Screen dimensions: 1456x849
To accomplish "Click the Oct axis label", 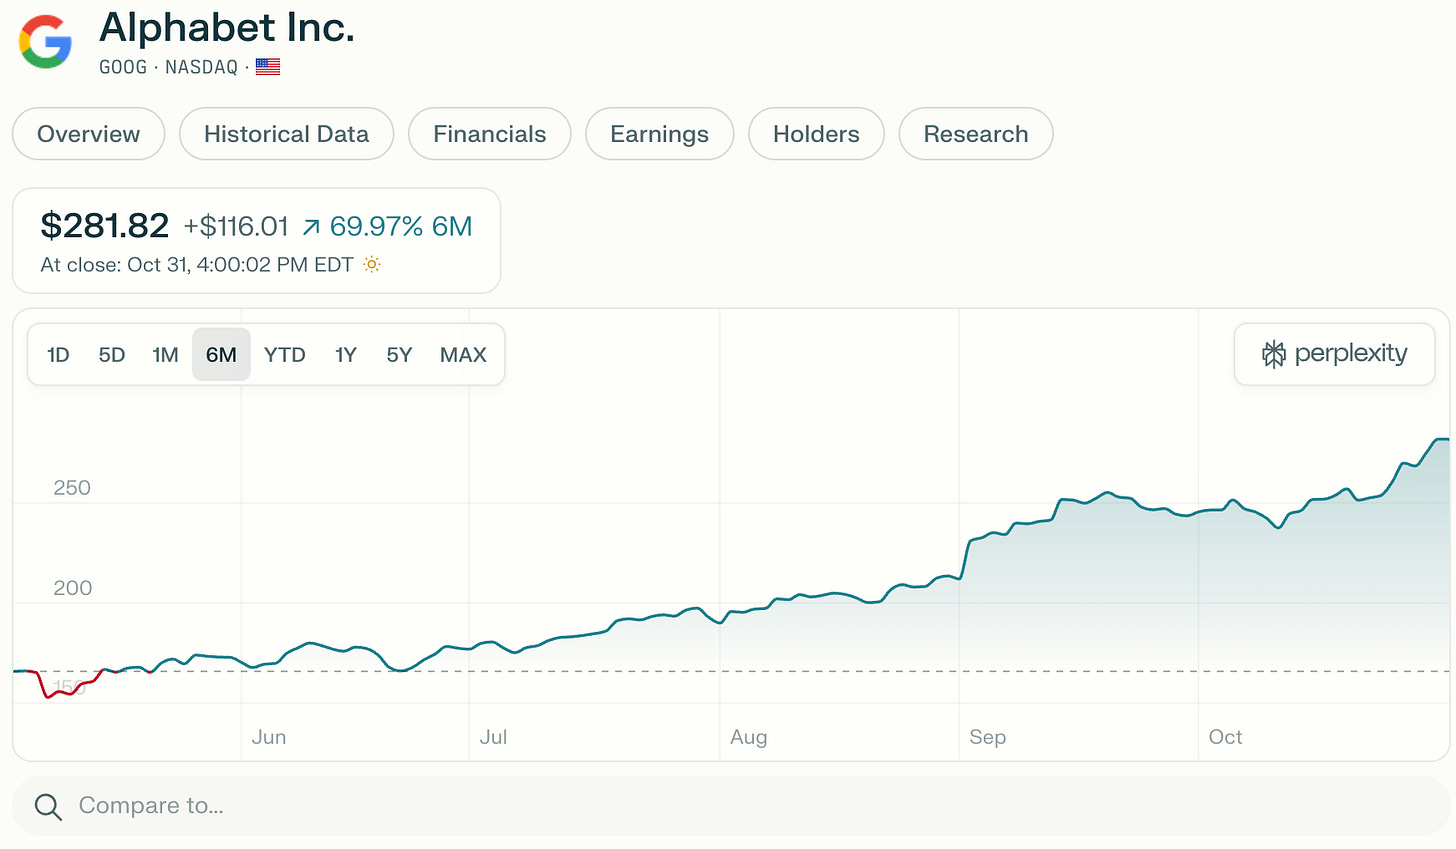I will (x=1226, y=737).
